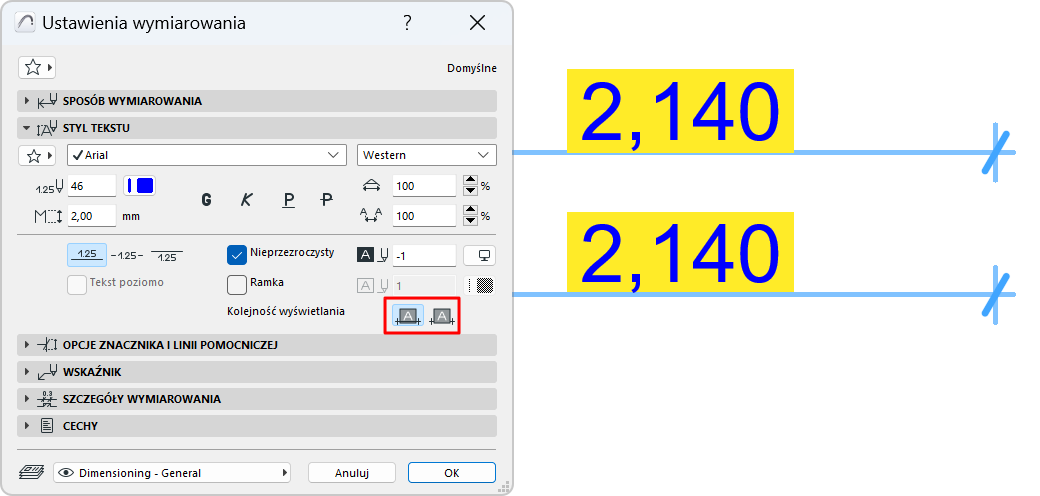Click the upper 2,140 dimension text

(x=680, y=111)
